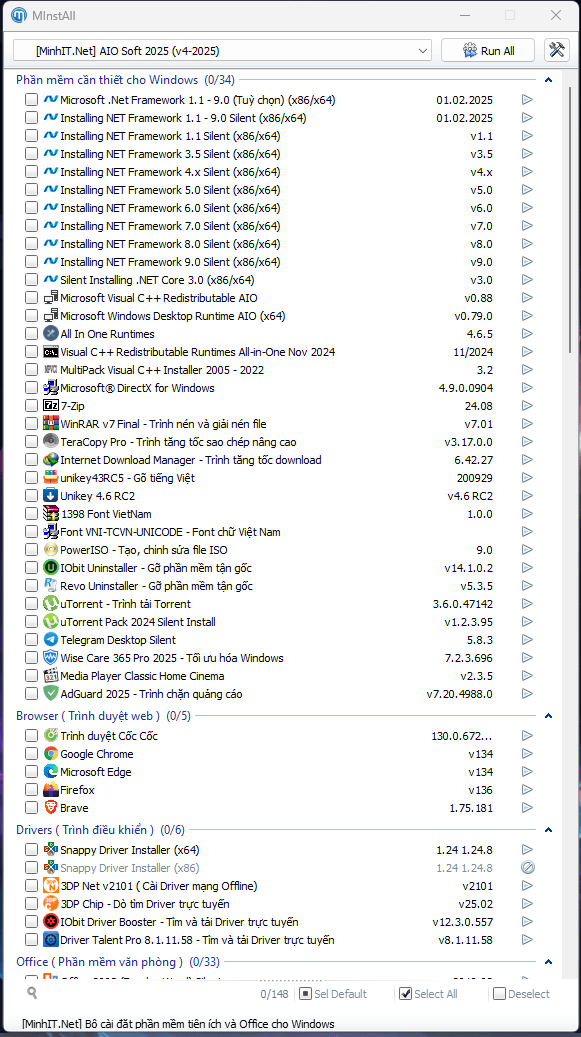This screenshot has width=581, height=1037.
Task: Click the 0/148 selection counter
Action: point(274,993)
